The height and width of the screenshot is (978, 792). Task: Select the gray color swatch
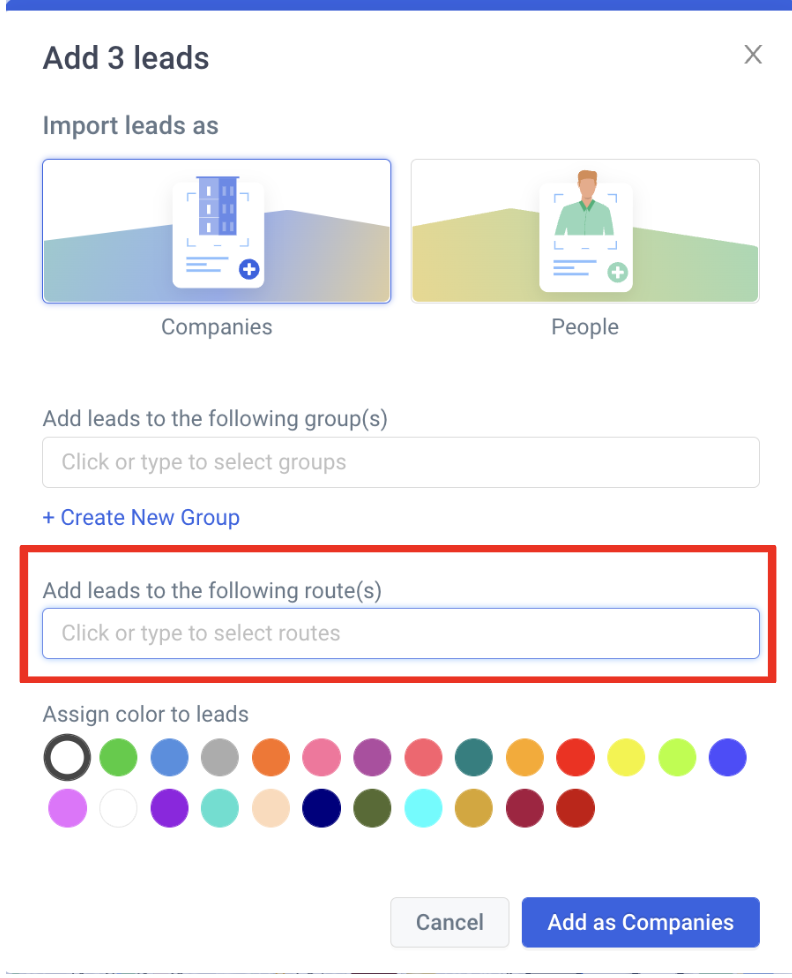[220, 757]
